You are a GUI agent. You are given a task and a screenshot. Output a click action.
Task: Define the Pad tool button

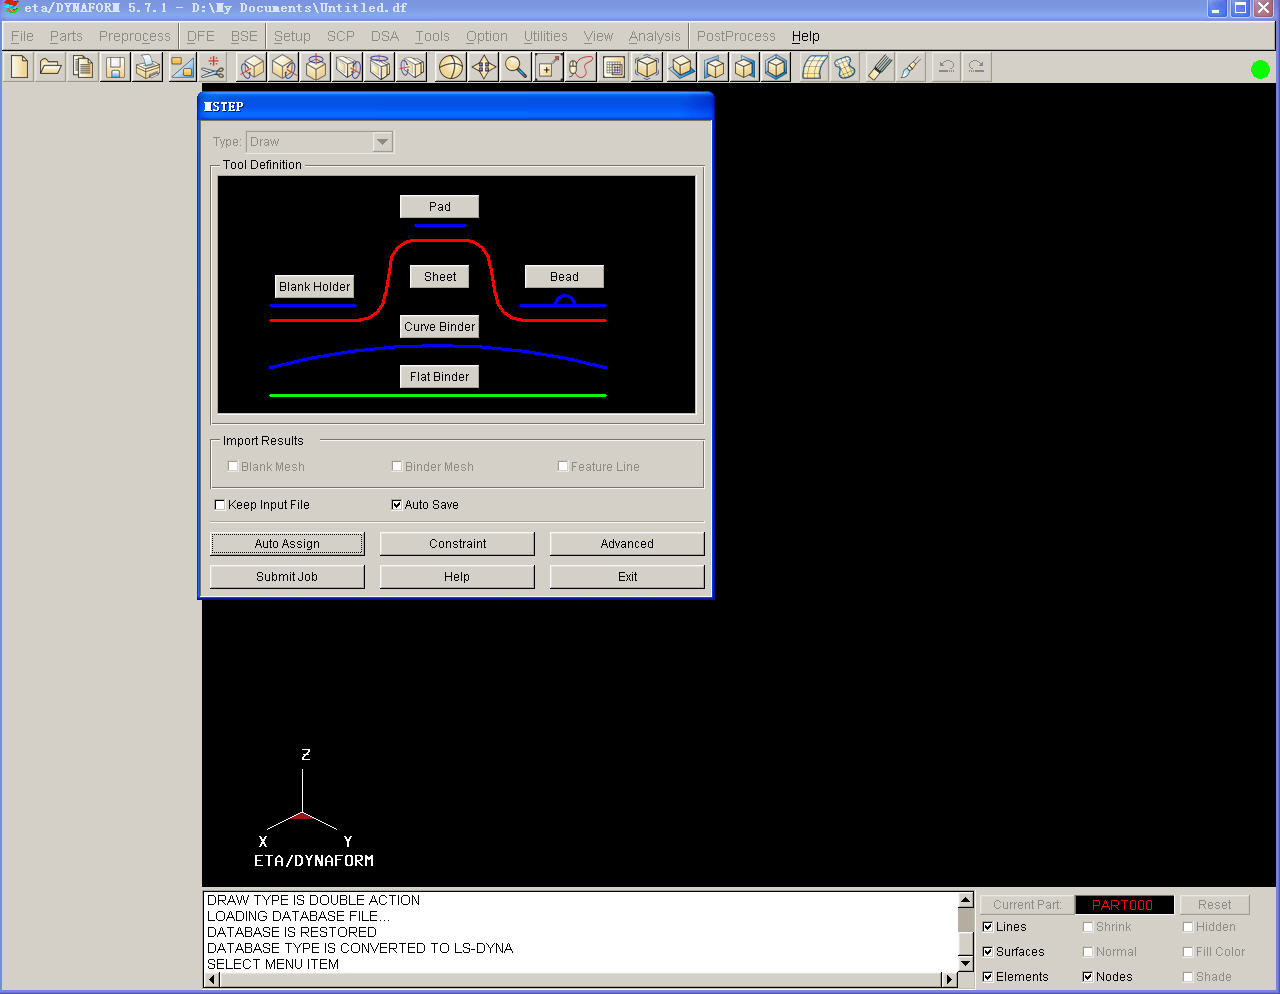pos(440,206)
